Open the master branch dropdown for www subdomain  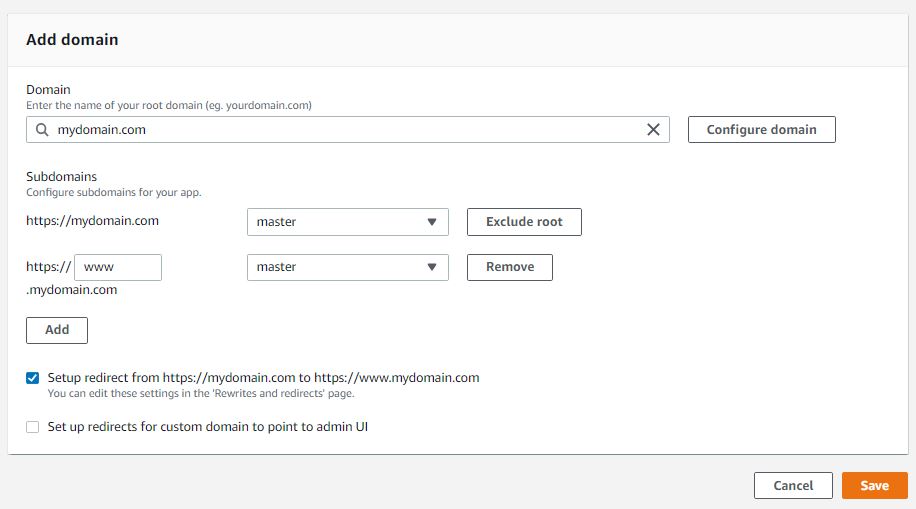pyautogui.click(x=348, y=267)
